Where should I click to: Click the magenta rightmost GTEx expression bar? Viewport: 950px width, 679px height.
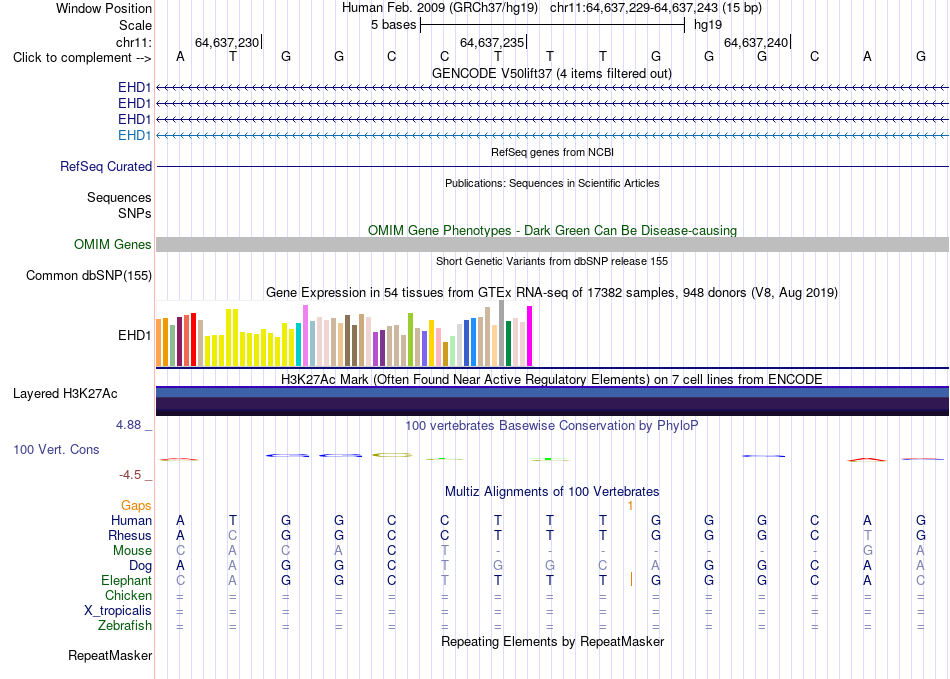pyautogui.click(x=530, y=336)
